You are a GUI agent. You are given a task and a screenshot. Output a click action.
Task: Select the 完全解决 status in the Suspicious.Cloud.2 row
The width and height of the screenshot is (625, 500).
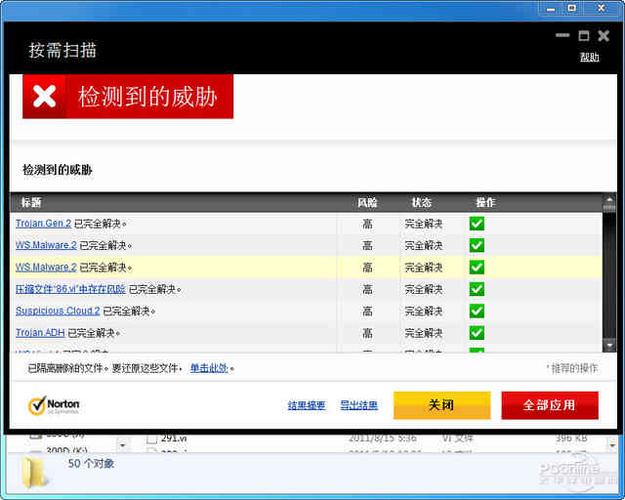click(x=423, y=311)
